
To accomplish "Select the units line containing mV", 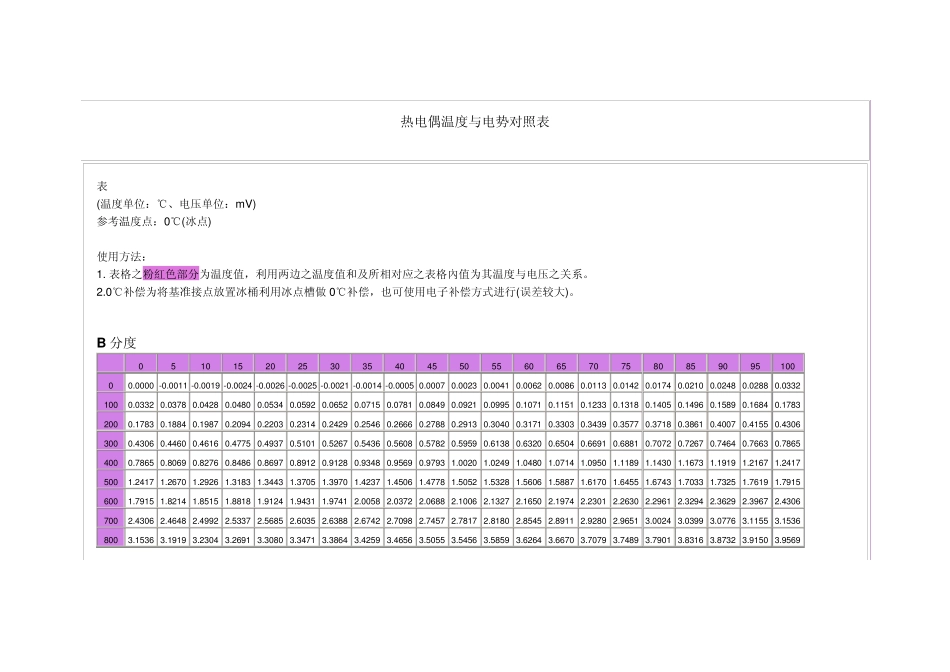I will [176, 204].
